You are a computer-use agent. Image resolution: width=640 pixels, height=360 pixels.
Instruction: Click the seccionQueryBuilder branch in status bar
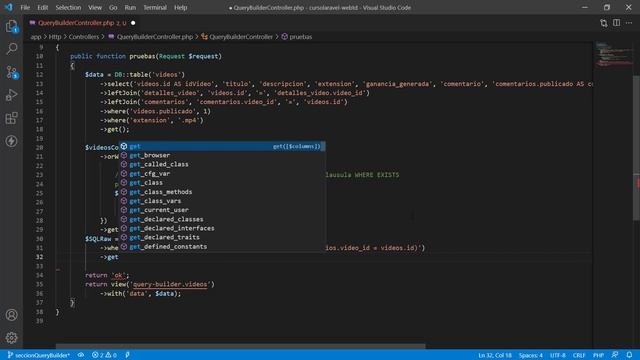coord(39,355)
